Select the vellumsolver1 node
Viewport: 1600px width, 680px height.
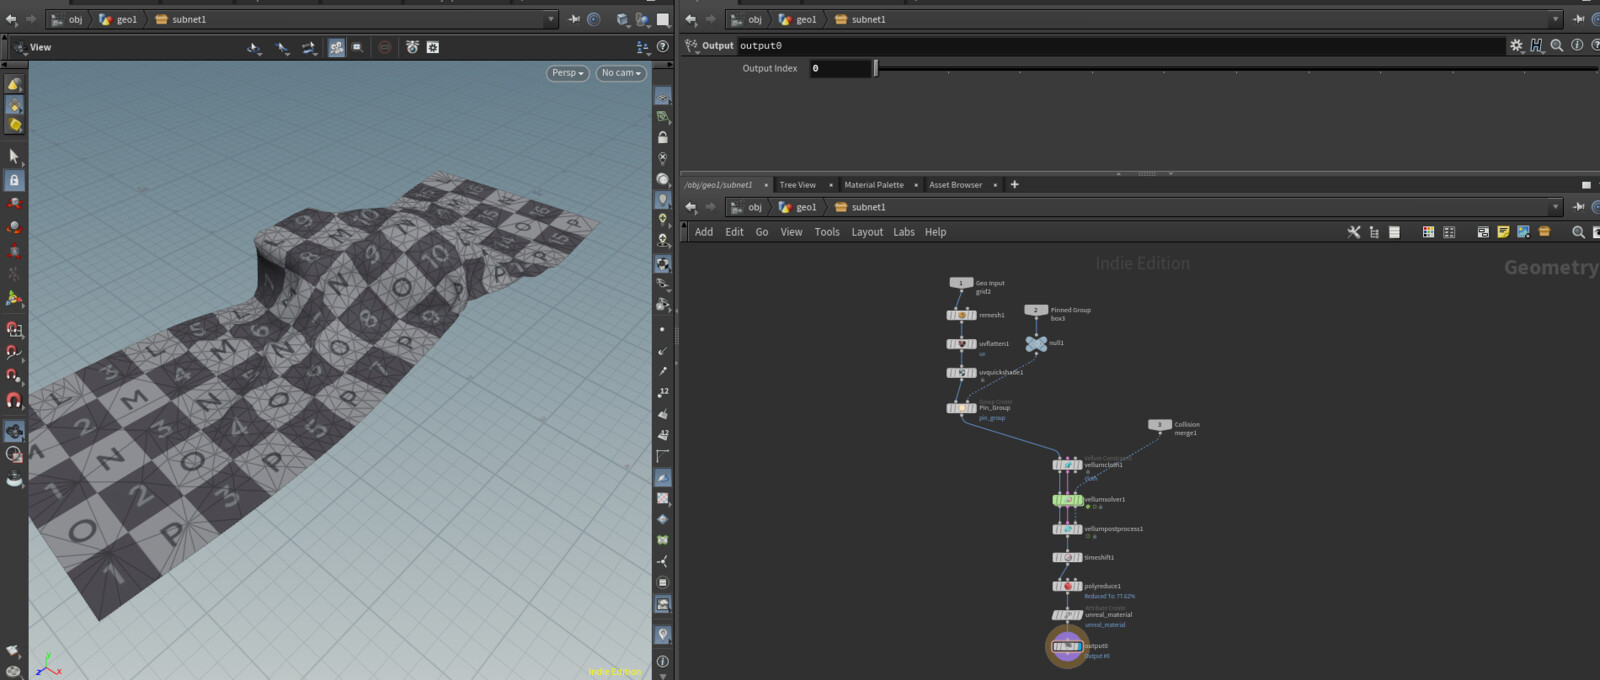pyautogui.click(x=1067, y=500)
